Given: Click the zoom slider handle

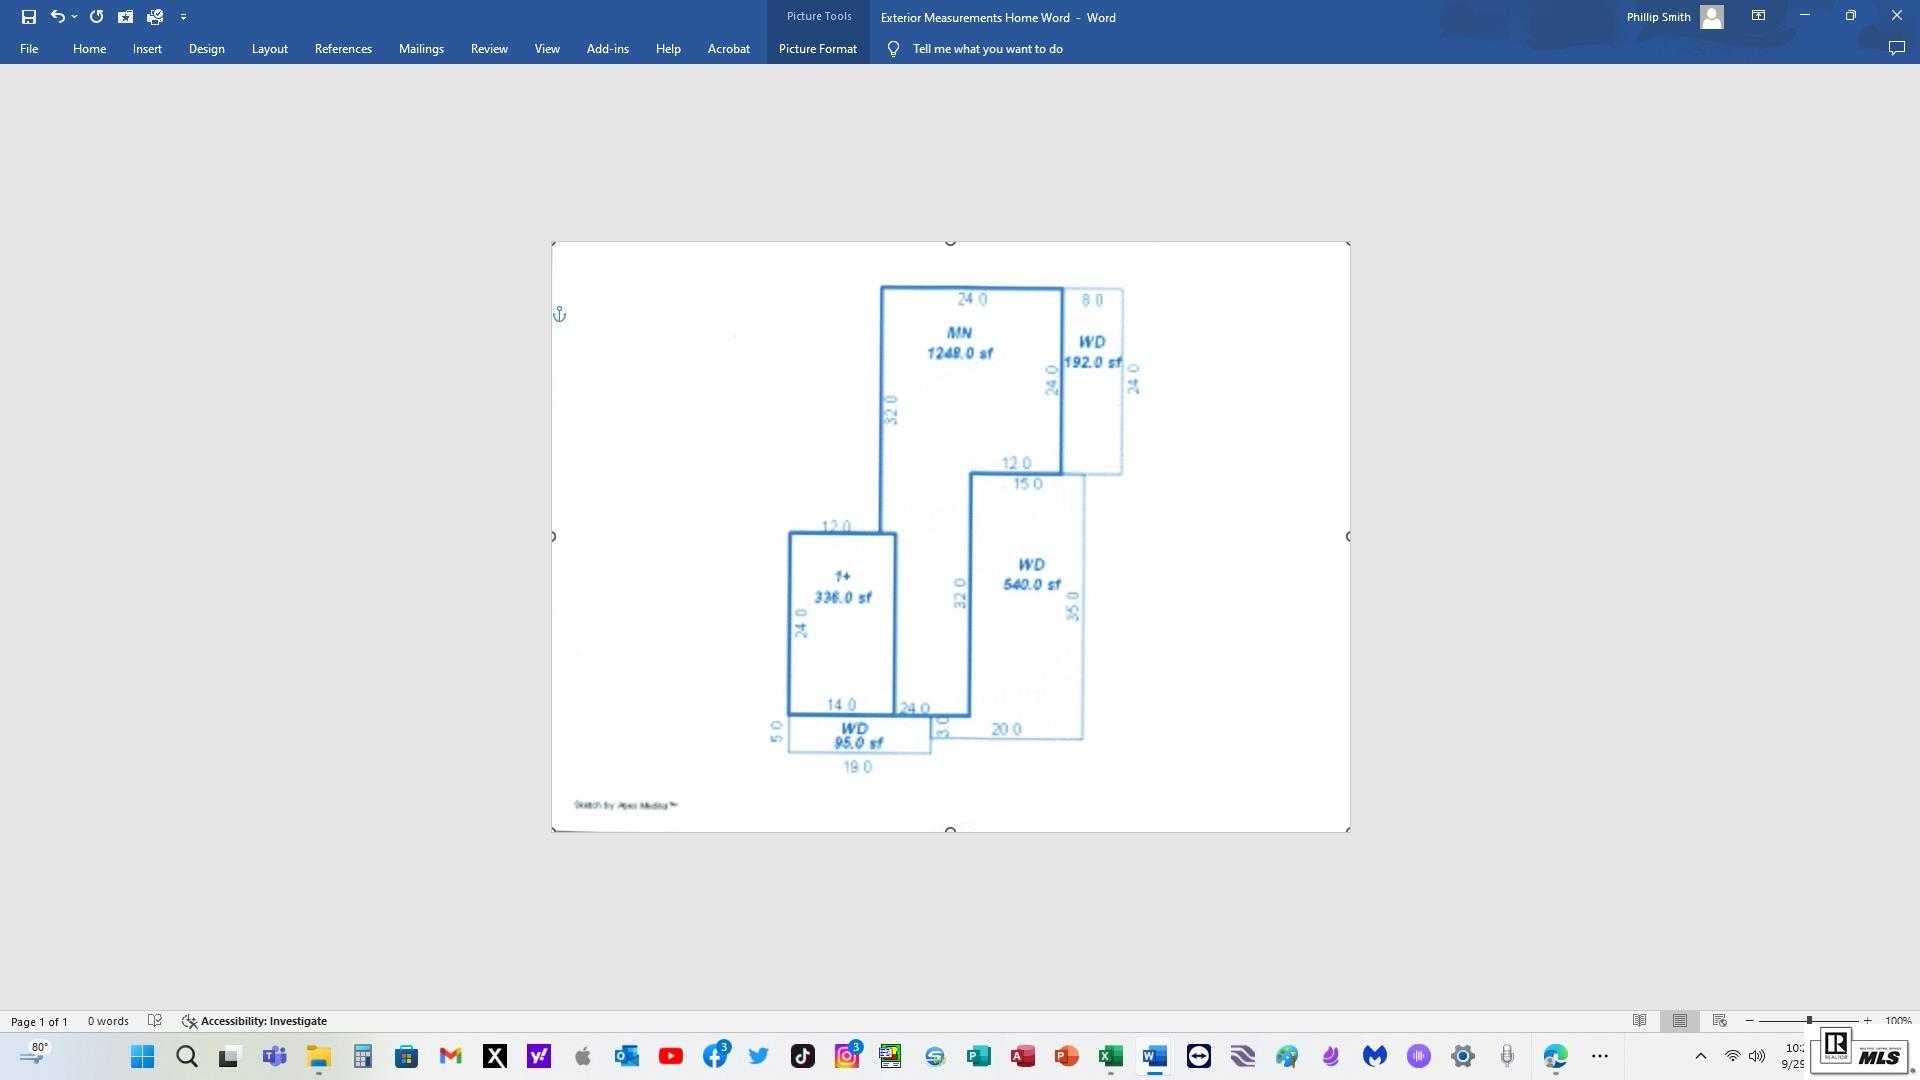Looking at the screenshot, I should tap(1809, 1021).
